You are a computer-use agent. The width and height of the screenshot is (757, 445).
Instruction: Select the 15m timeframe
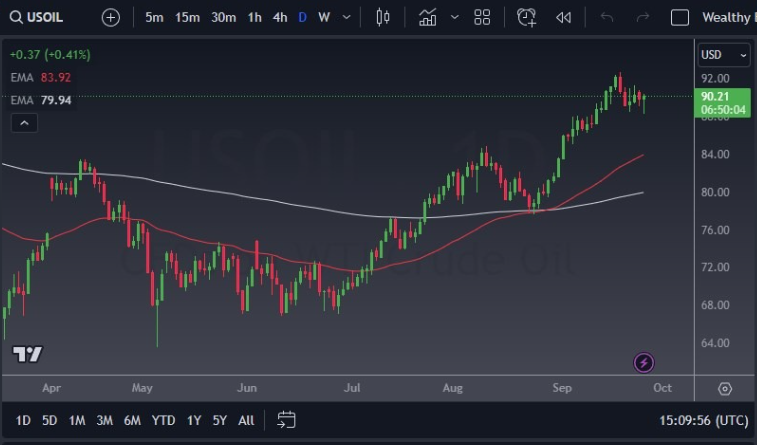(x=186, y=17)
